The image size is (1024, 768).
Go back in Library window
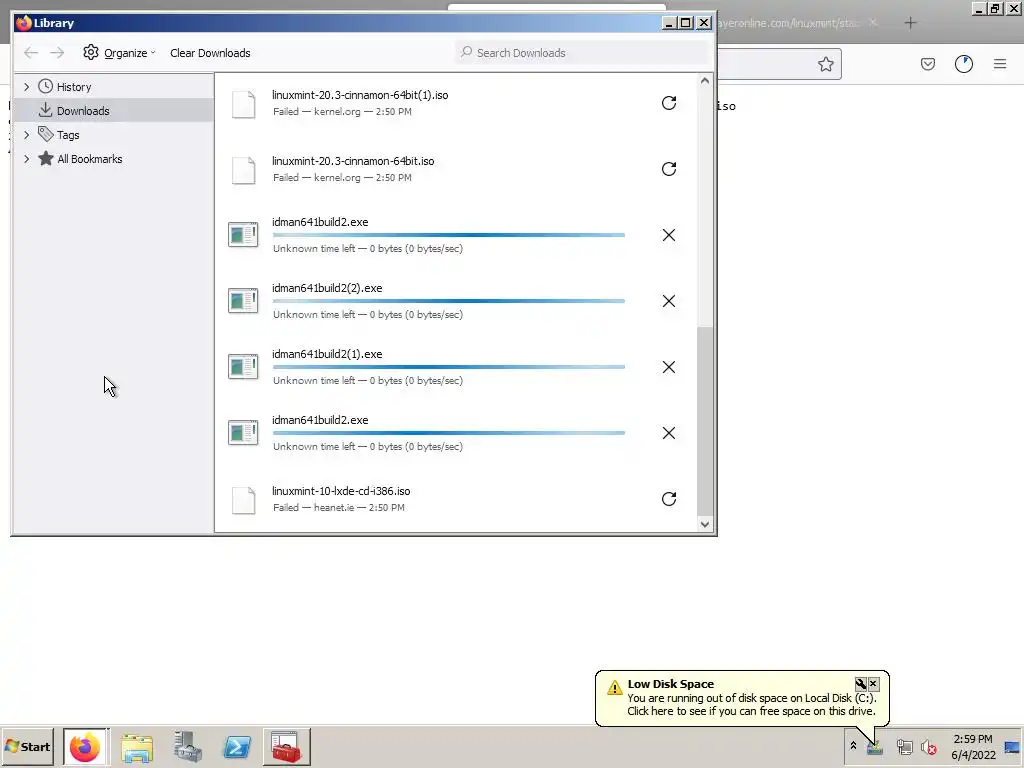point(31,53)
